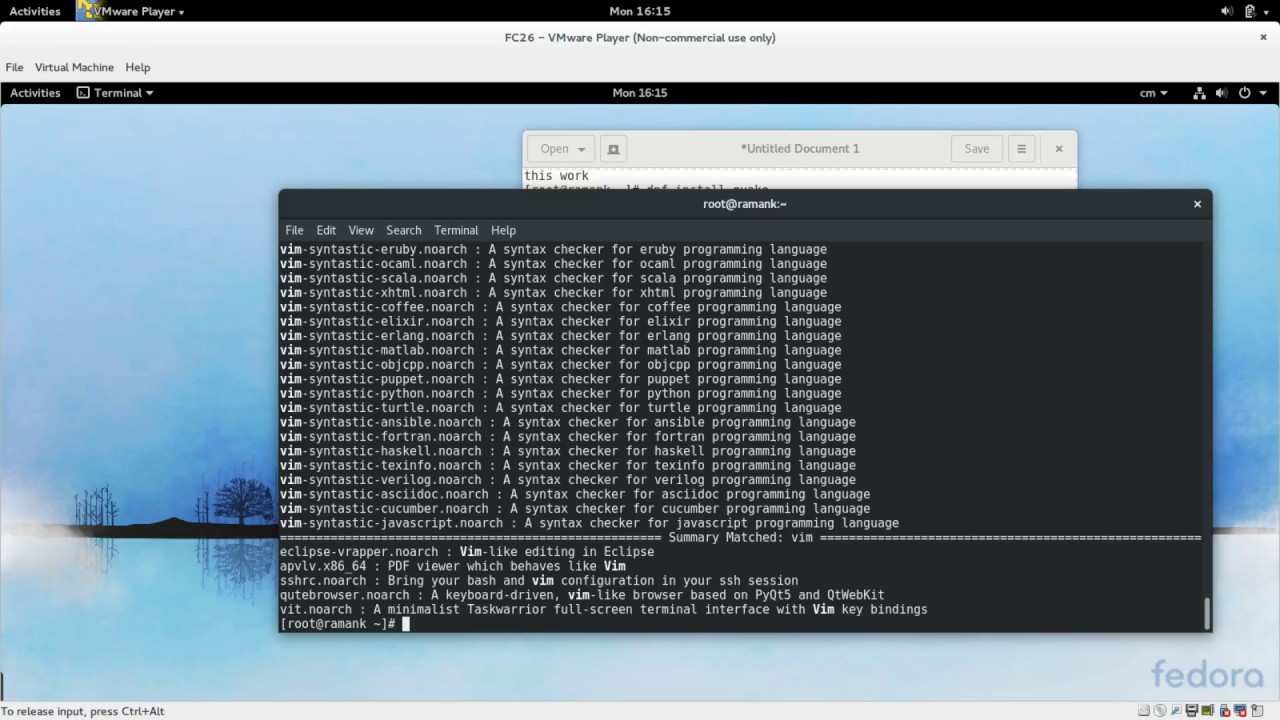Click the terminal prompt line
The image size is (1280, 720).
pyautogui.click(x=345, y=623)
